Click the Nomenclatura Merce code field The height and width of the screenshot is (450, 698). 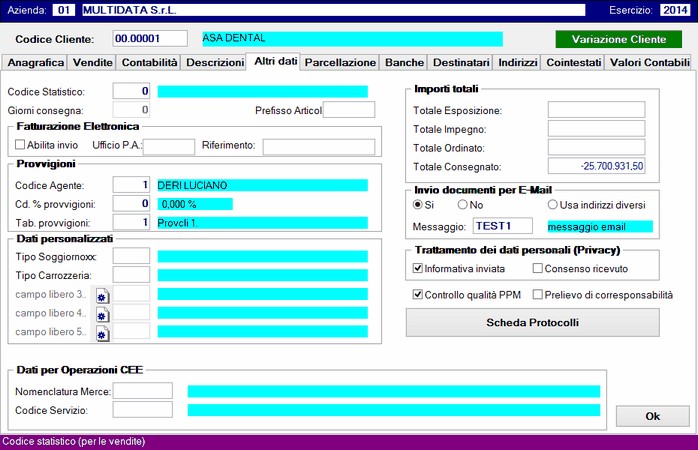coord(142,390)
